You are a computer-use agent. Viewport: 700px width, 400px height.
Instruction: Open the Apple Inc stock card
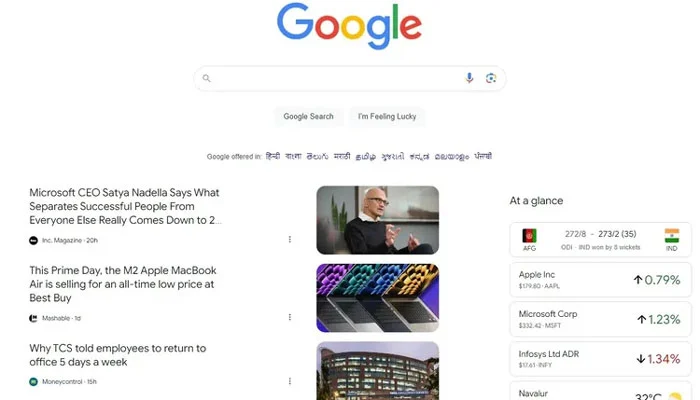tap(600, 280)
